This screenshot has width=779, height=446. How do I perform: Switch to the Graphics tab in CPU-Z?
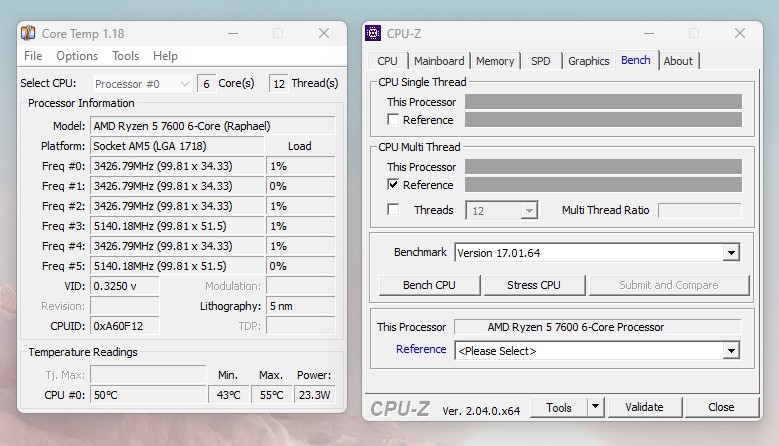pyautogui.click(x=589, y=61)
